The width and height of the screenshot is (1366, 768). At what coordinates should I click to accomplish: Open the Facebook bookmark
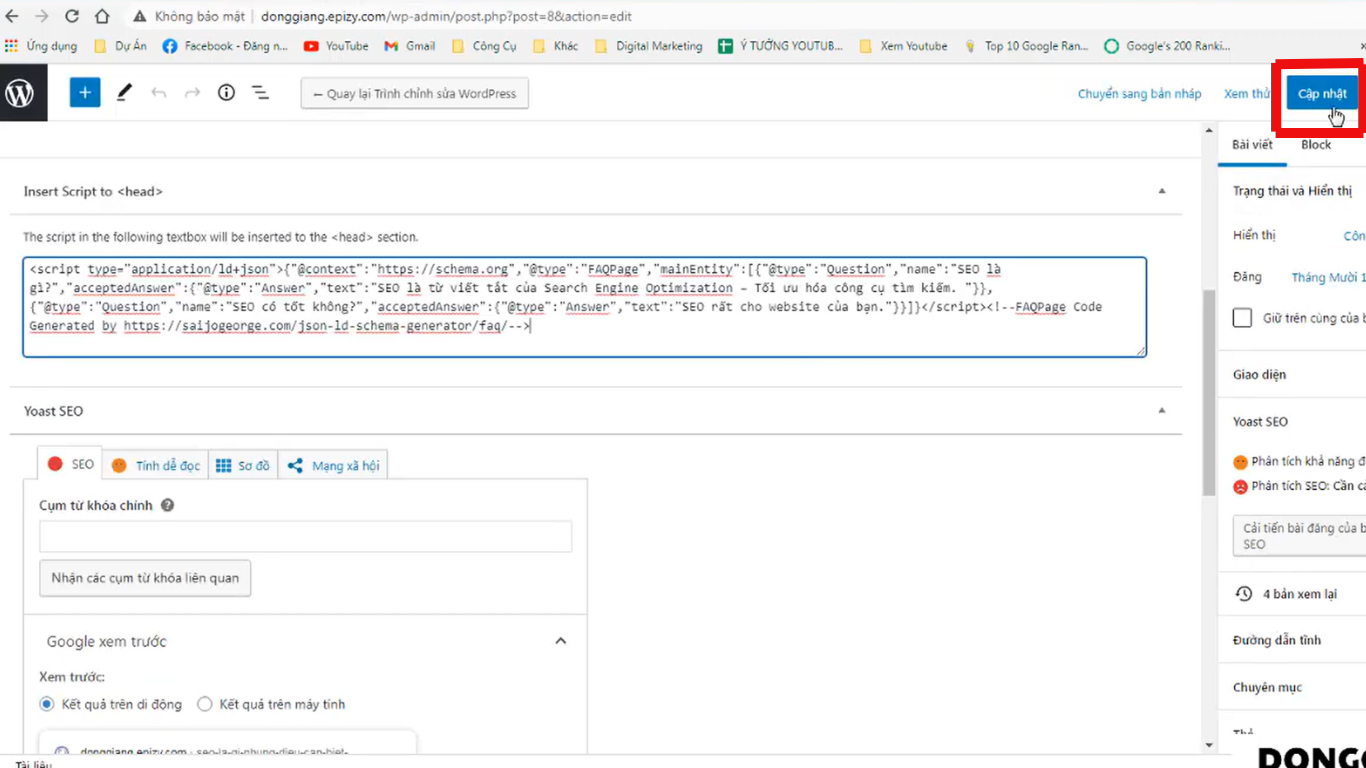224,46
